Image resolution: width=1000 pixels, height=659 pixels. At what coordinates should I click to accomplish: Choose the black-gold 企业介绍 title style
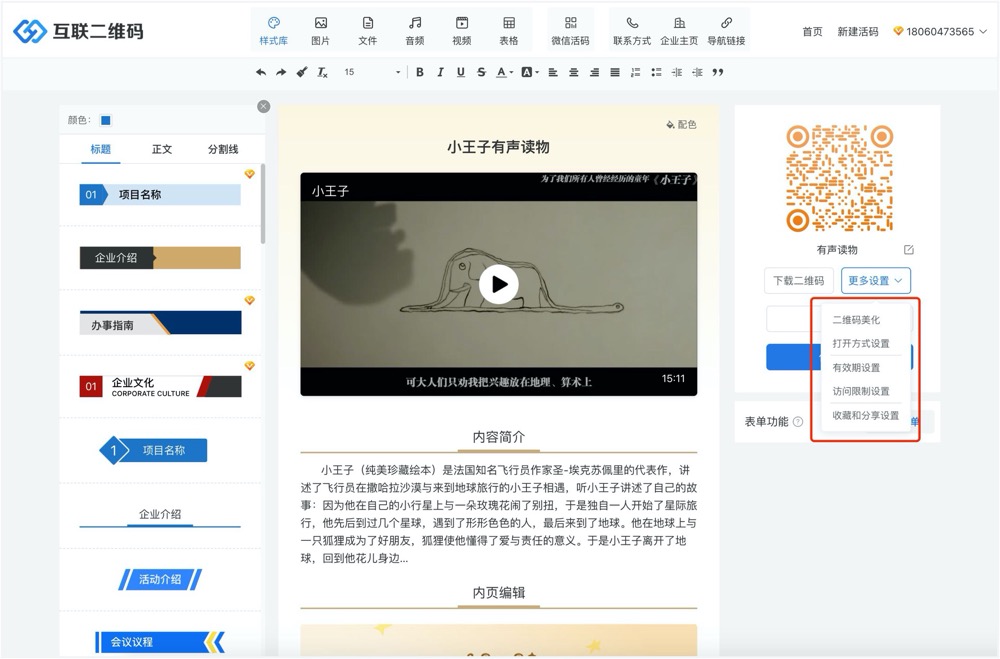[160, 258]
